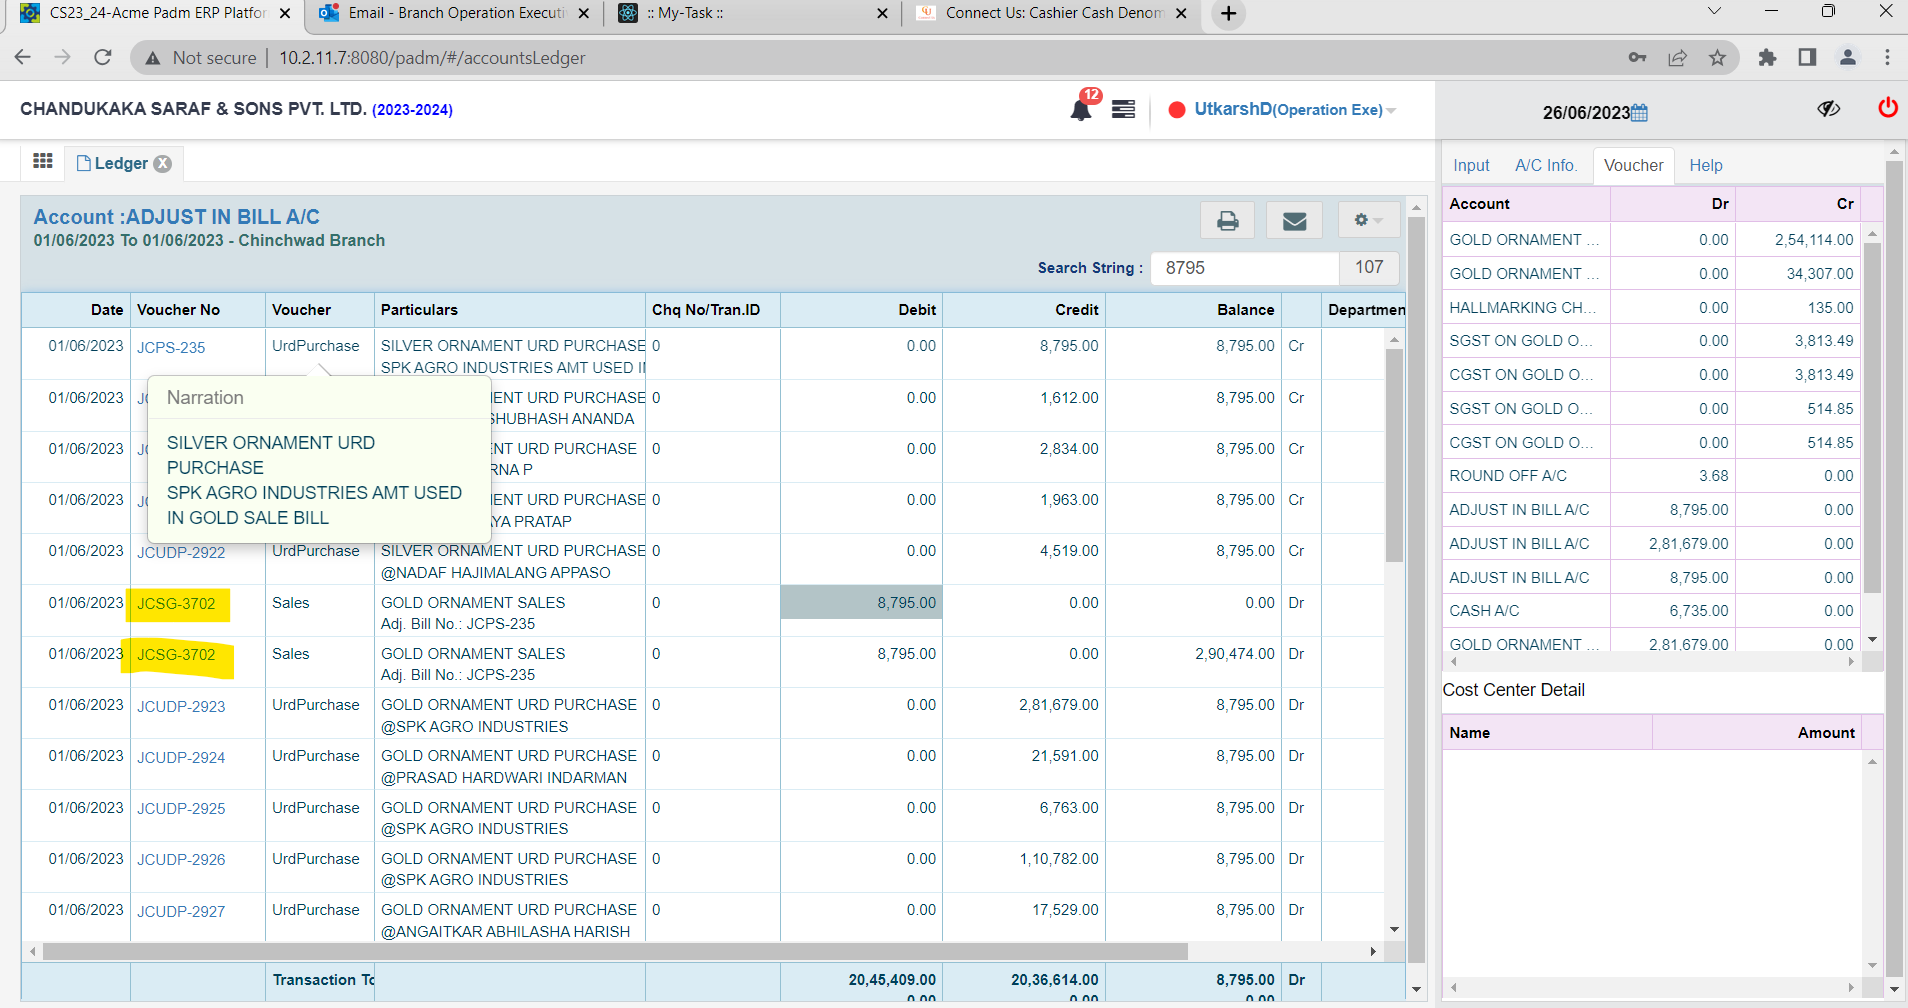Close the Ledger tab

click(163, 163)
